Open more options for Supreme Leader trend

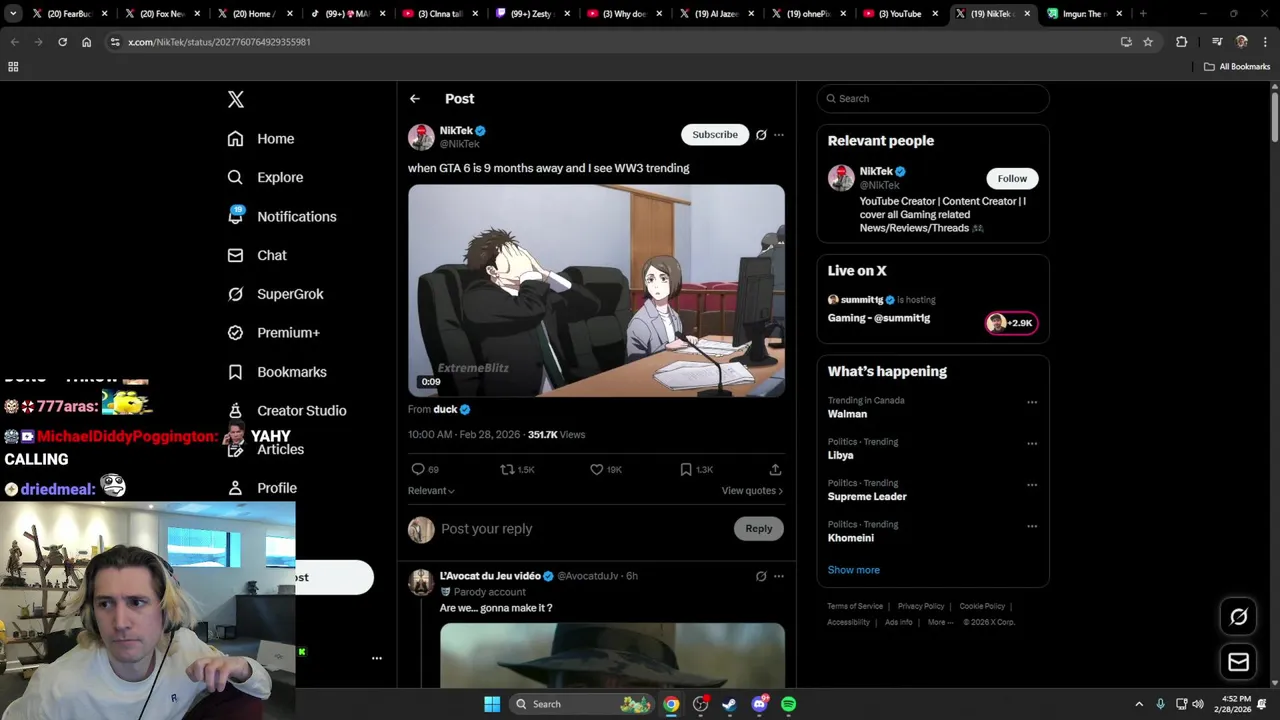coord(1032,485)
